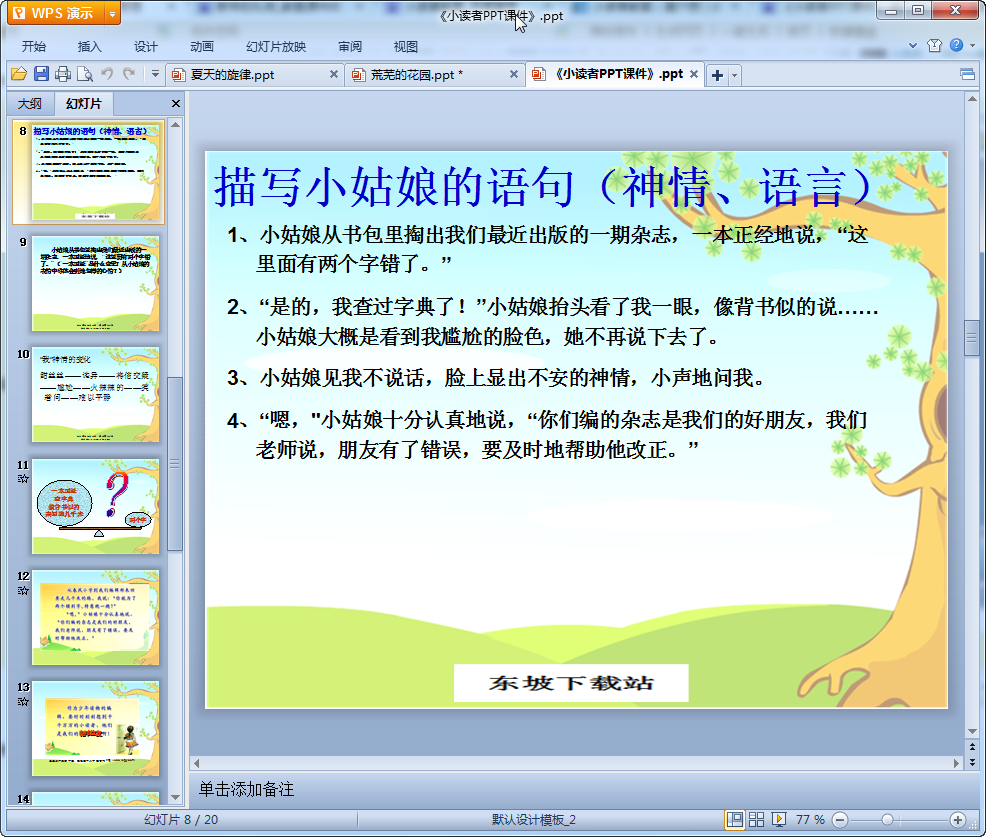
Task: Select slide 10 thumbnail
Action: [96, 395]
